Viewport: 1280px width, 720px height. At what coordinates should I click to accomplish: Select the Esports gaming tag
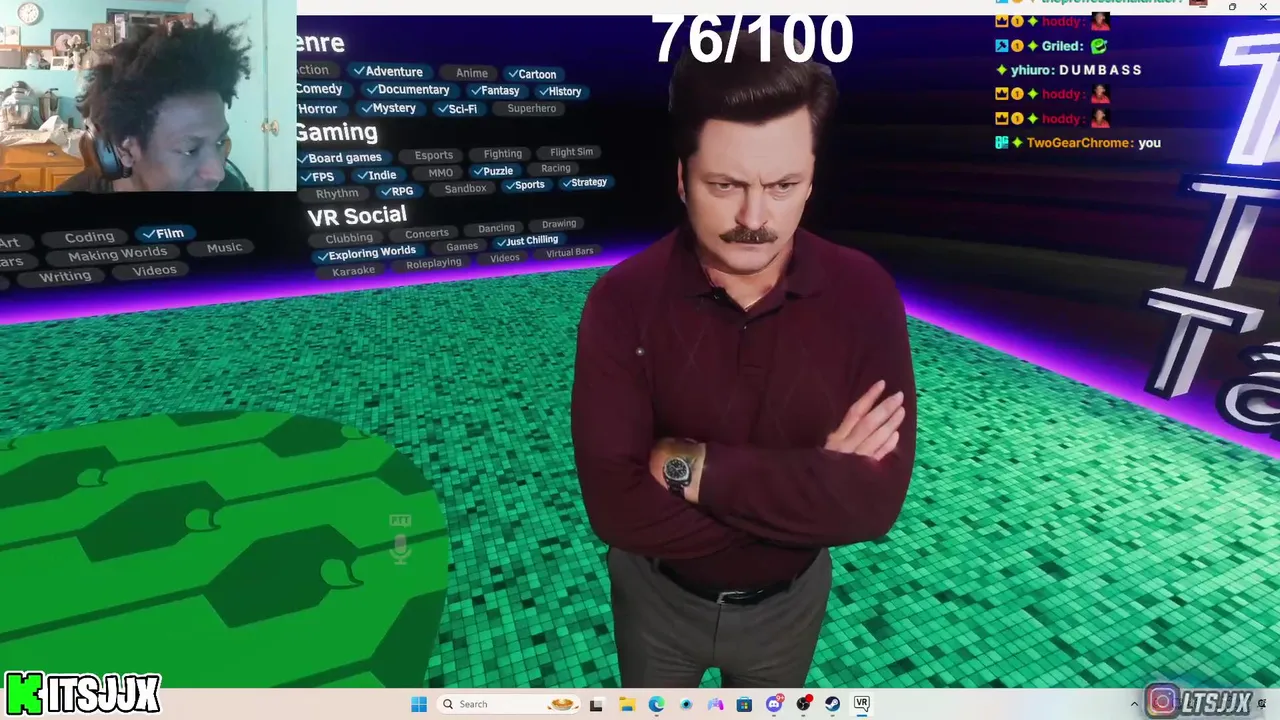point(434,155)
